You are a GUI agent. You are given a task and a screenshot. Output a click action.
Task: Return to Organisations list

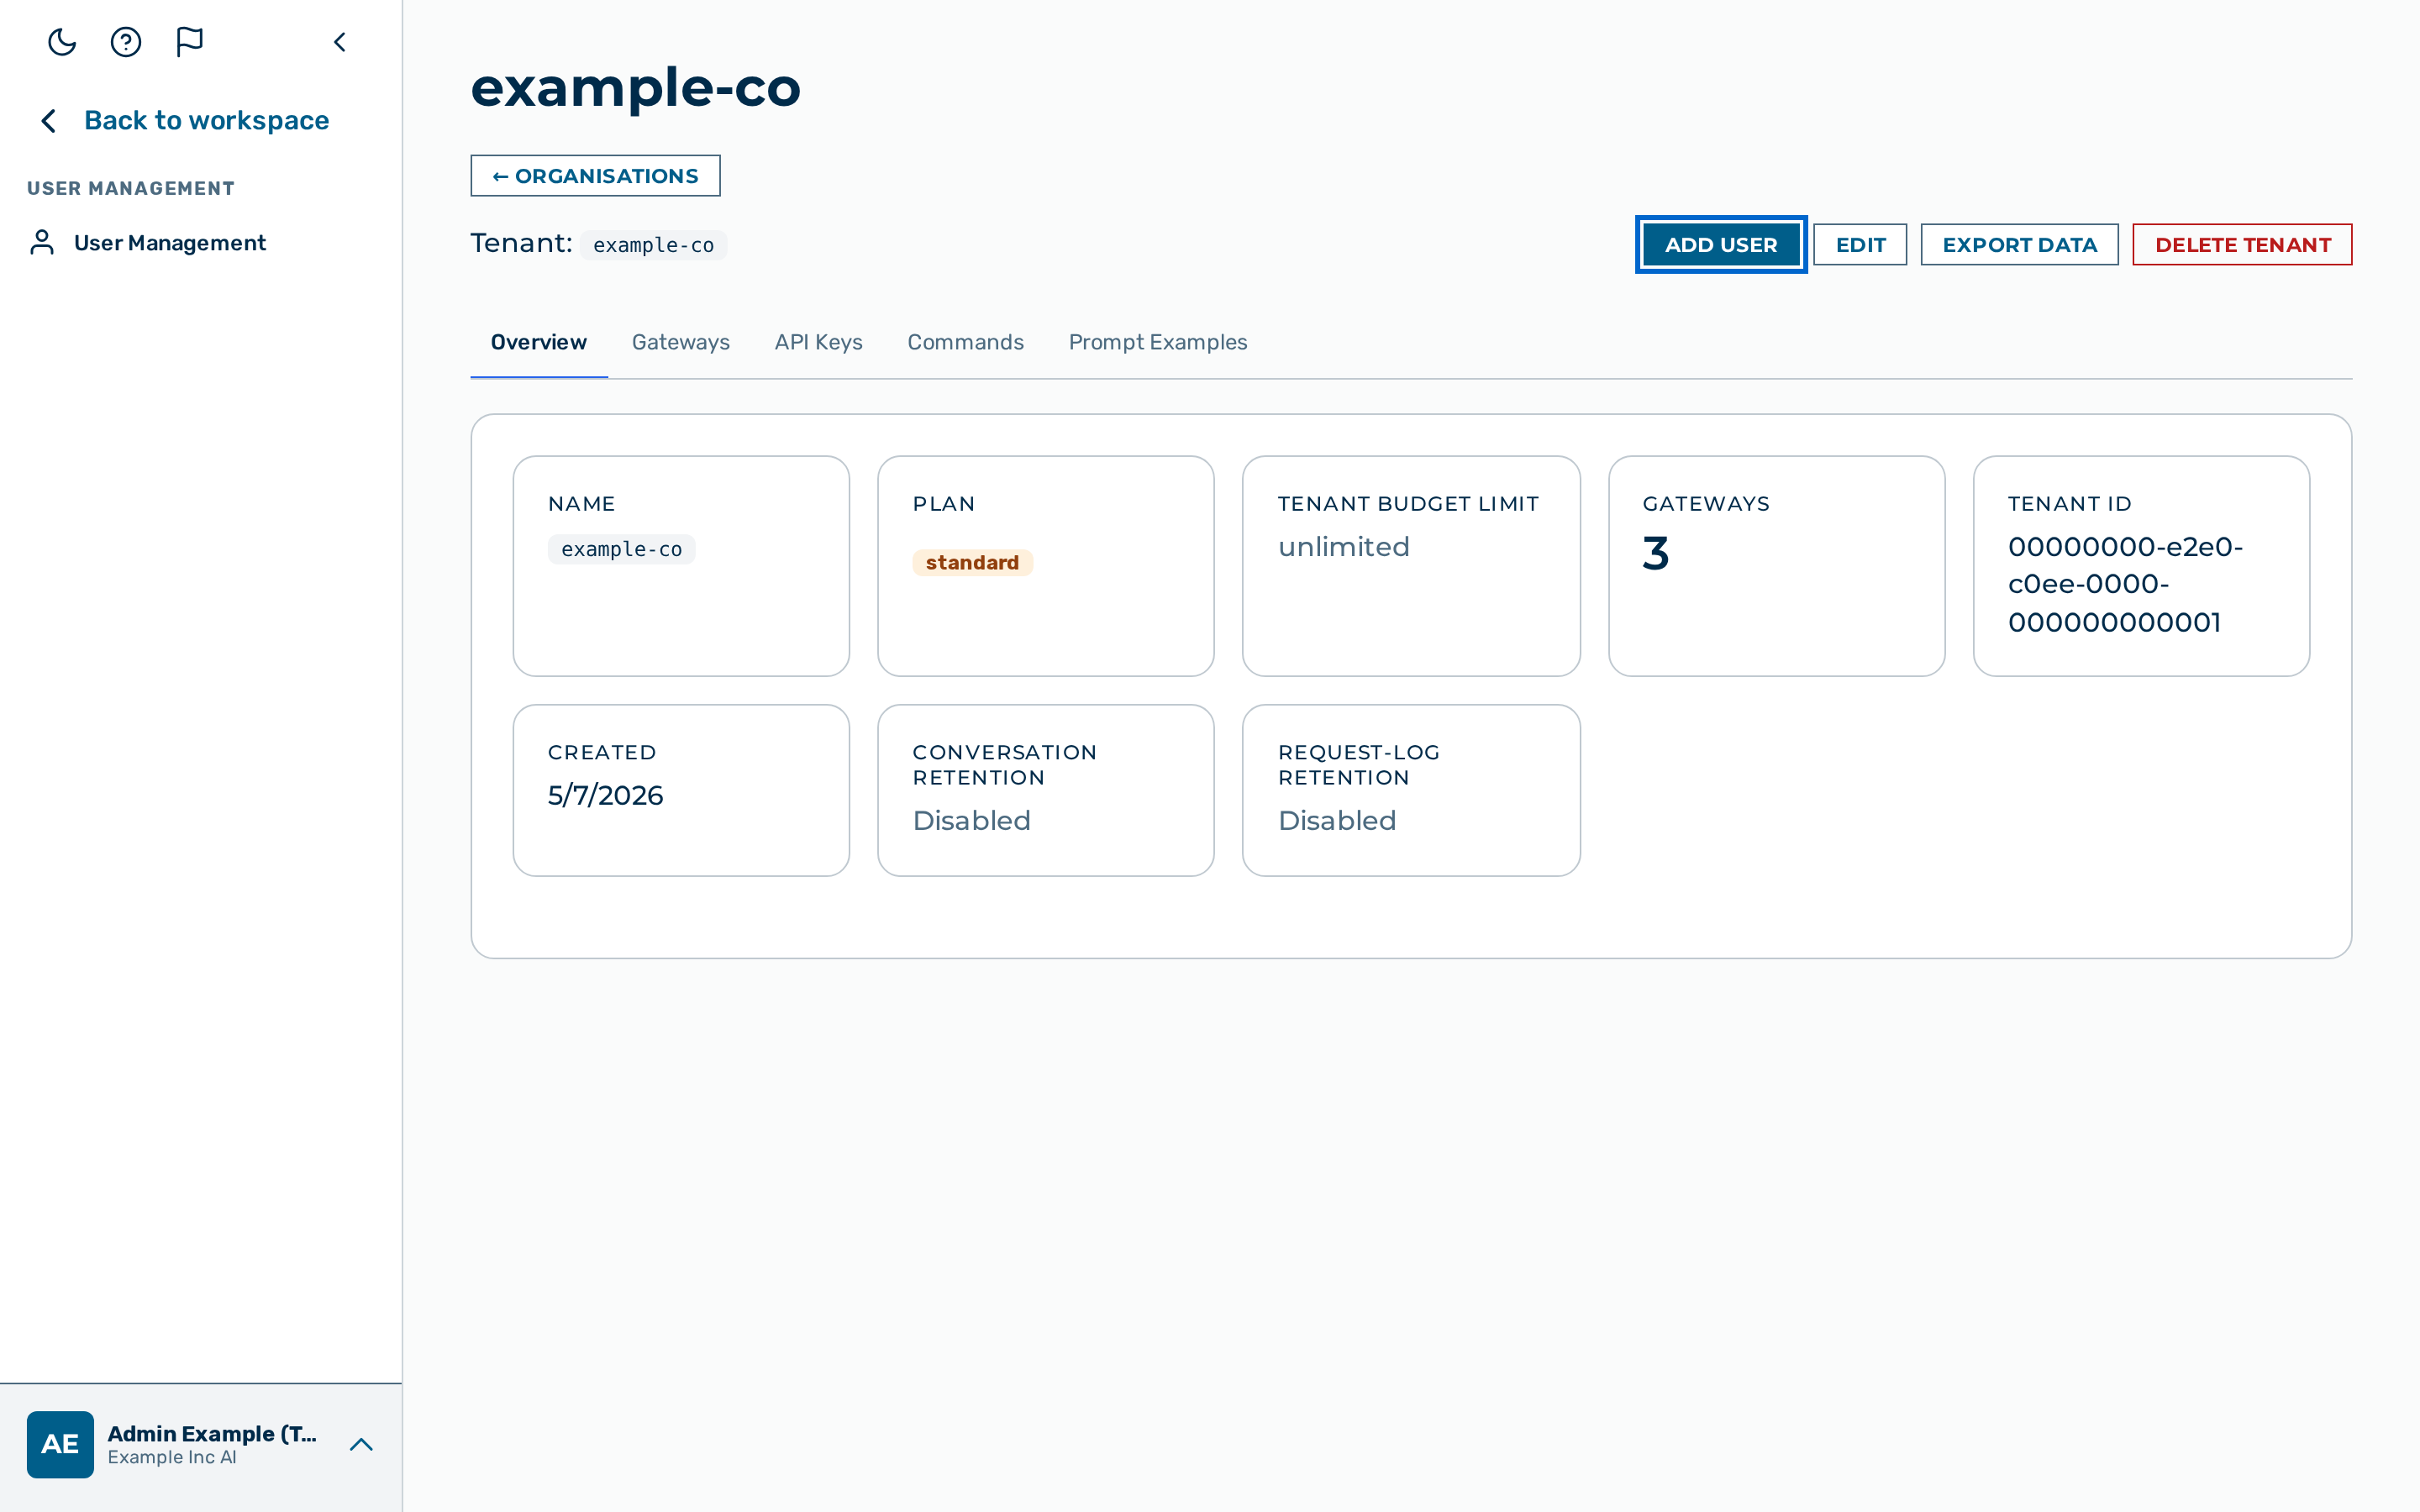pyautogui.click(x=595, y=176)
